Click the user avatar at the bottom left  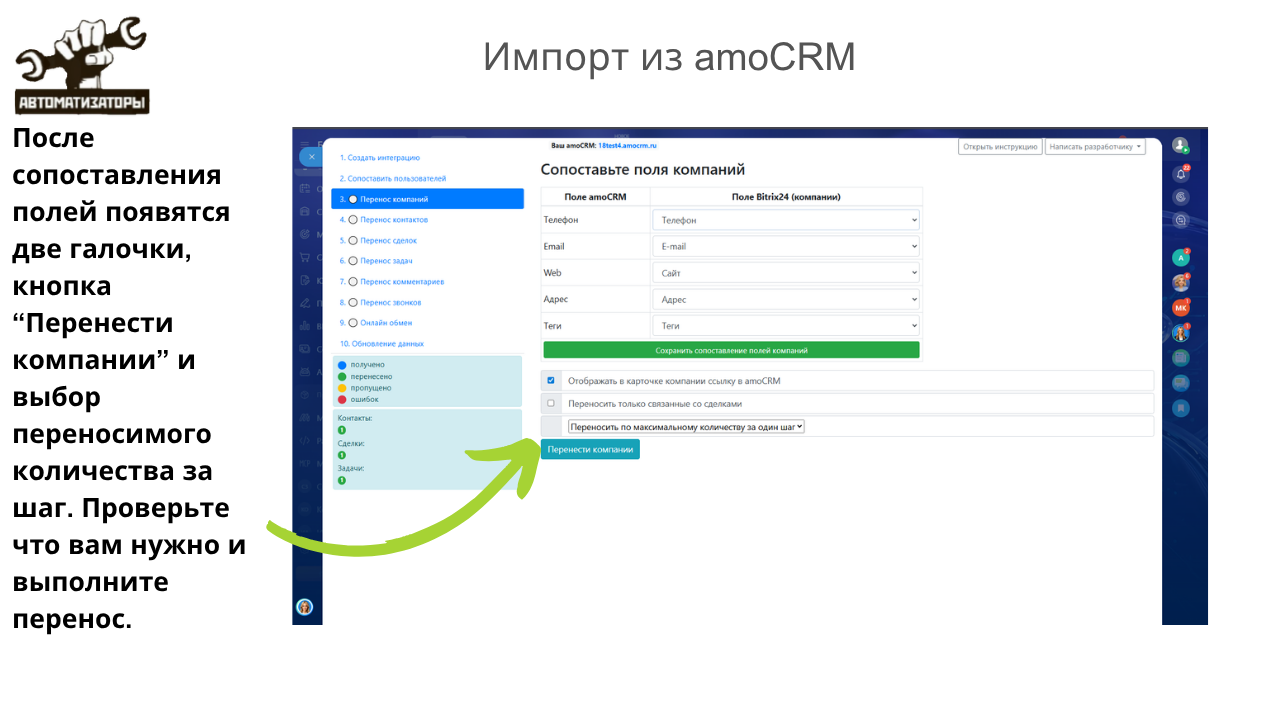(x=305, y=607)
